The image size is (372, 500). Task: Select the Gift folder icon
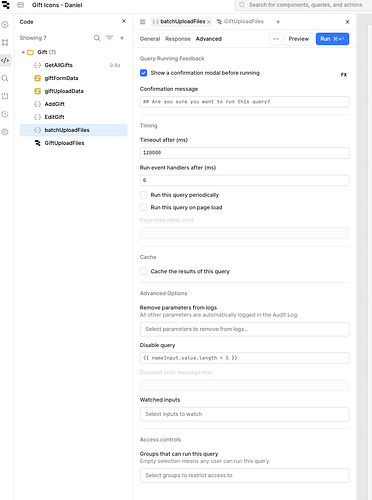click(x=30, y=52)
